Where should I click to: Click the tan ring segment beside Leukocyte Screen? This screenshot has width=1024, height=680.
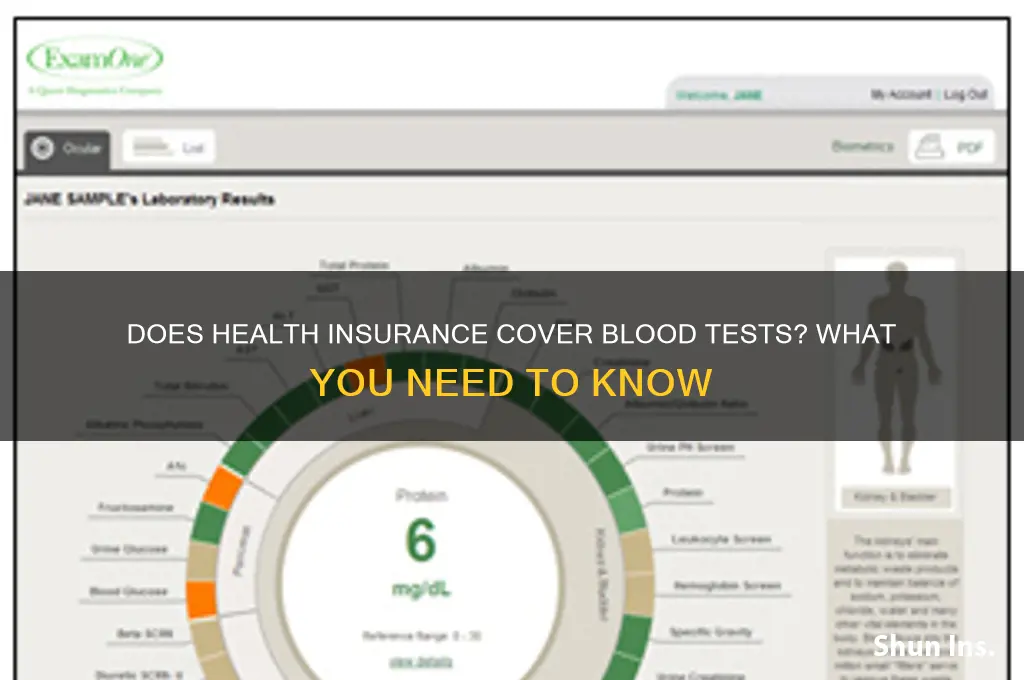coord(636,553)
